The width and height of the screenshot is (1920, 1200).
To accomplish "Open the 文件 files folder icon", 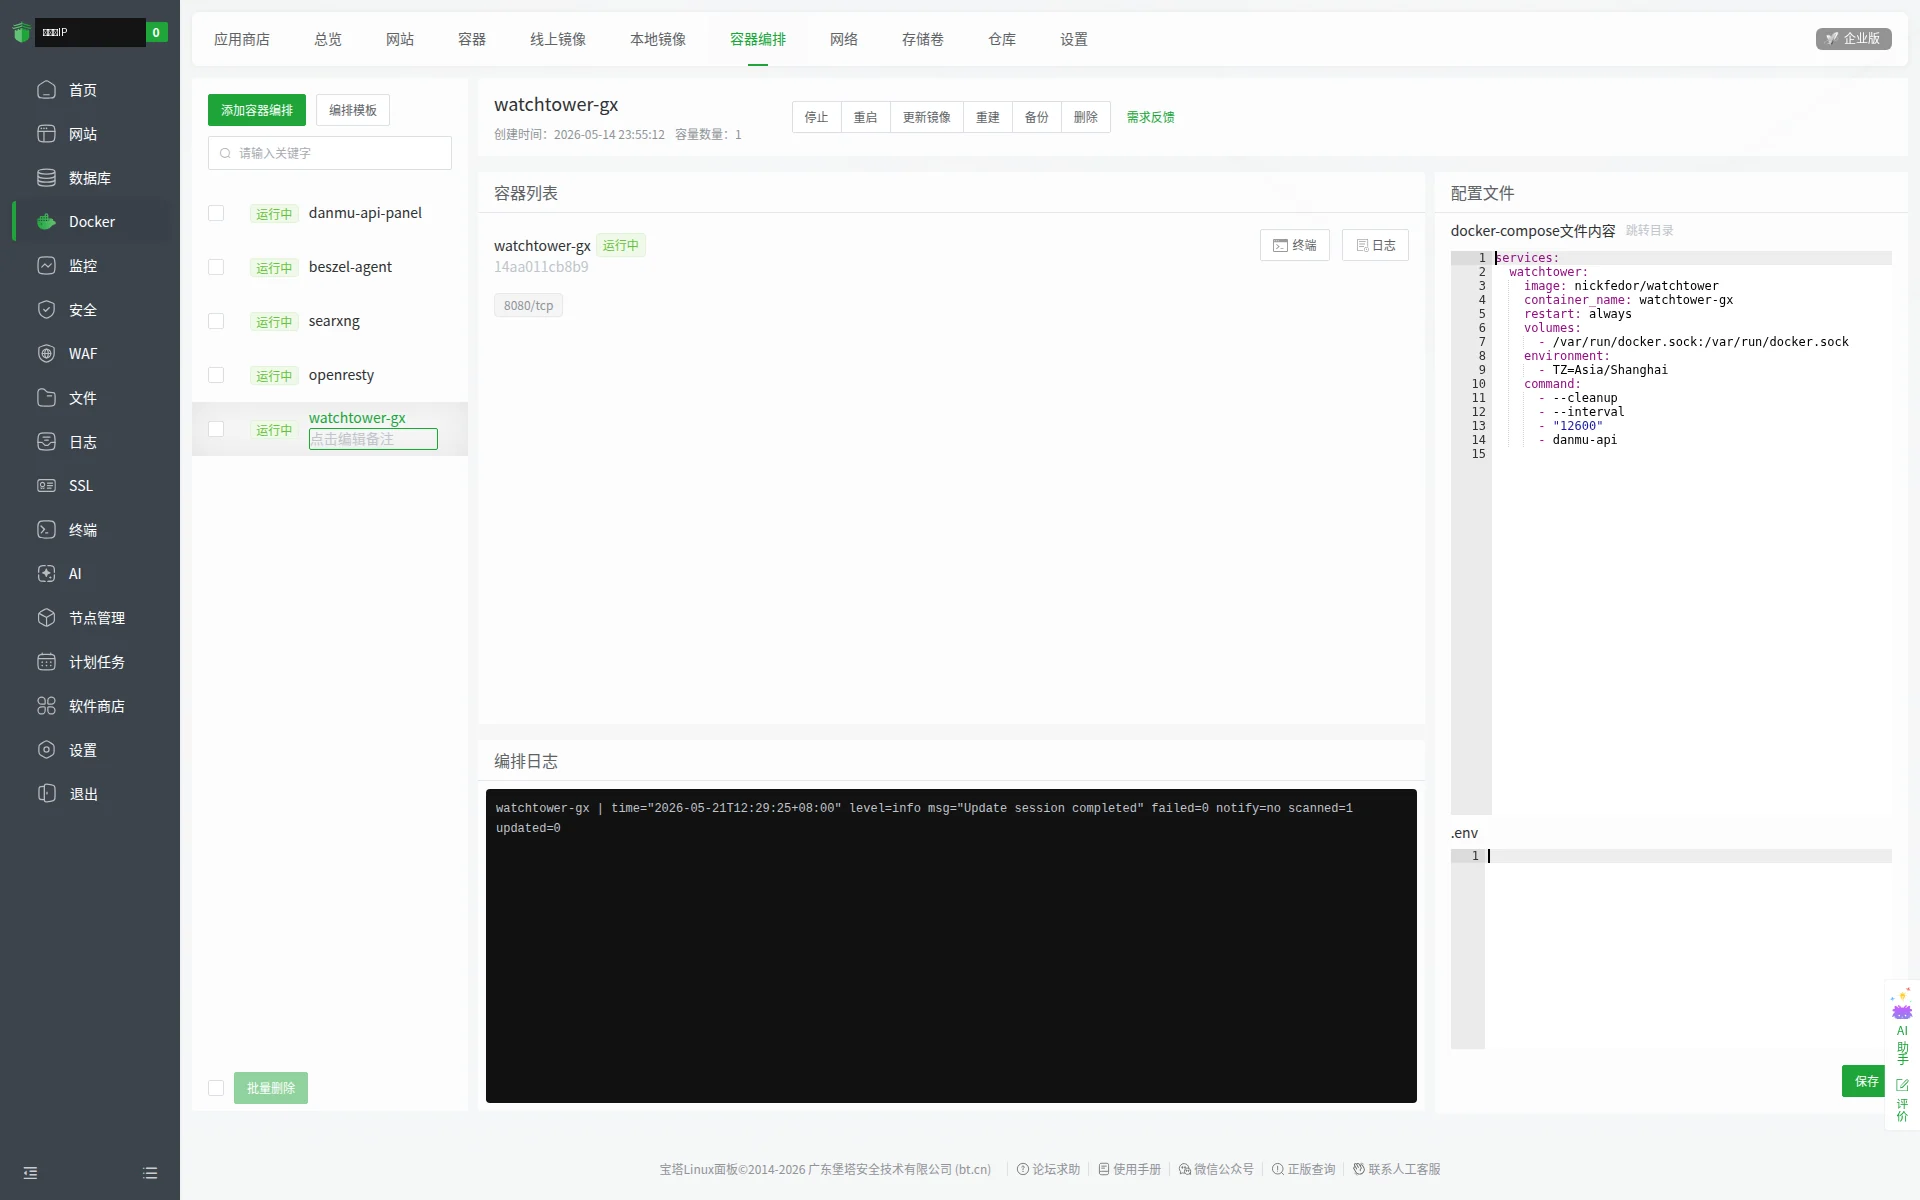I will coord(46,398).
